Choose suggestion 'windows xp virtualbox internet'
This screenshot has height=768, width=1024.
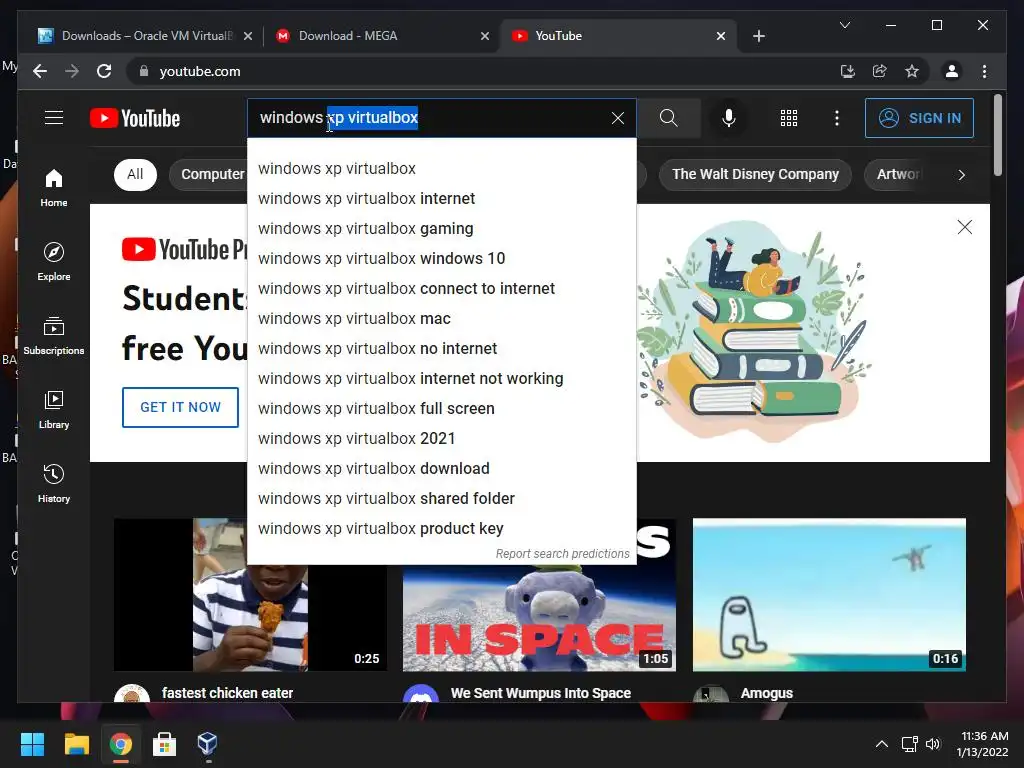[441, 199]
